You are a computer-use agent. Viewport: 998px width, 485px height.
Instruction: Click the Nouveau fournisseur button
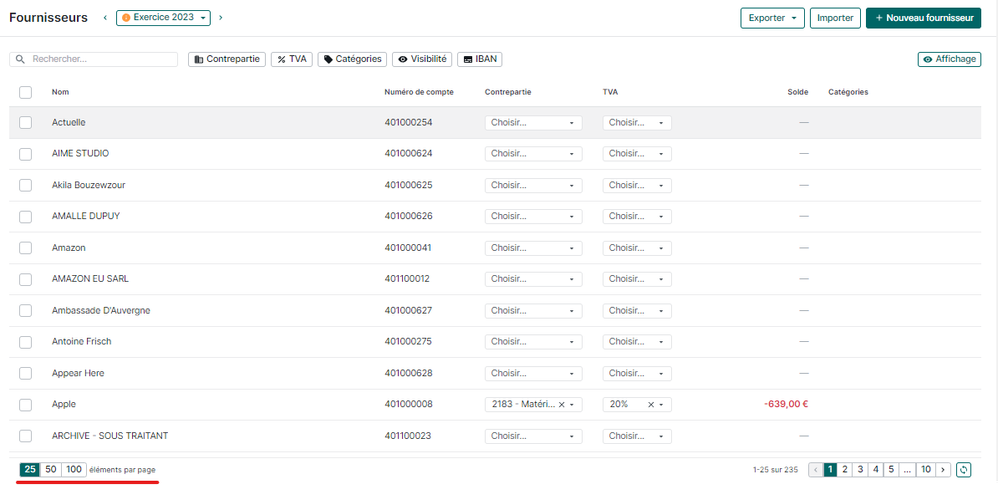(x=923, y=18)
